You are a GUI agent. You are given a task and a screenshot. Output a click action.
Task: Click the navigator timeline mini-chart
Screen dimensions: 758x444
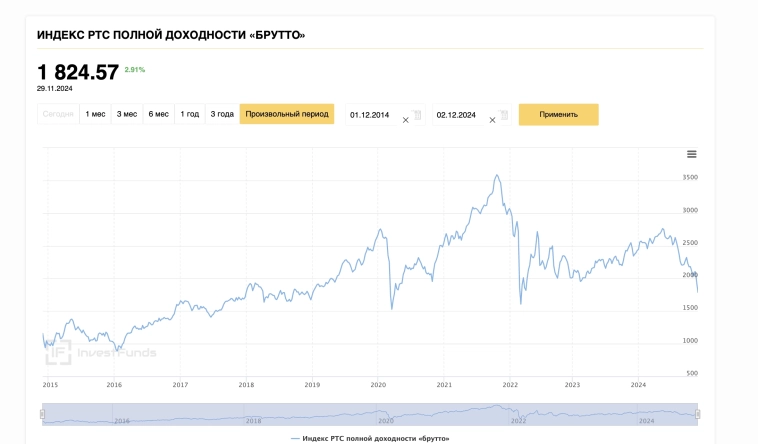370,414
